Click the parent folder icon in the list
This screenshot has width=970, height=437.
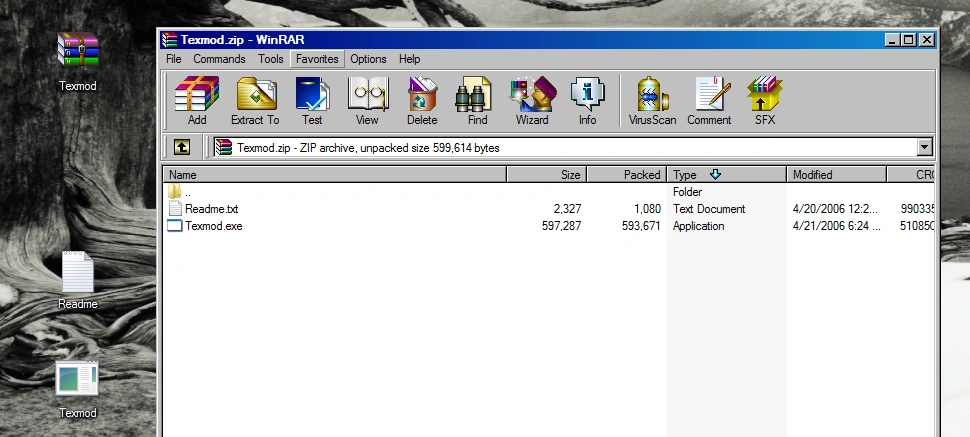tap(175, 192)
